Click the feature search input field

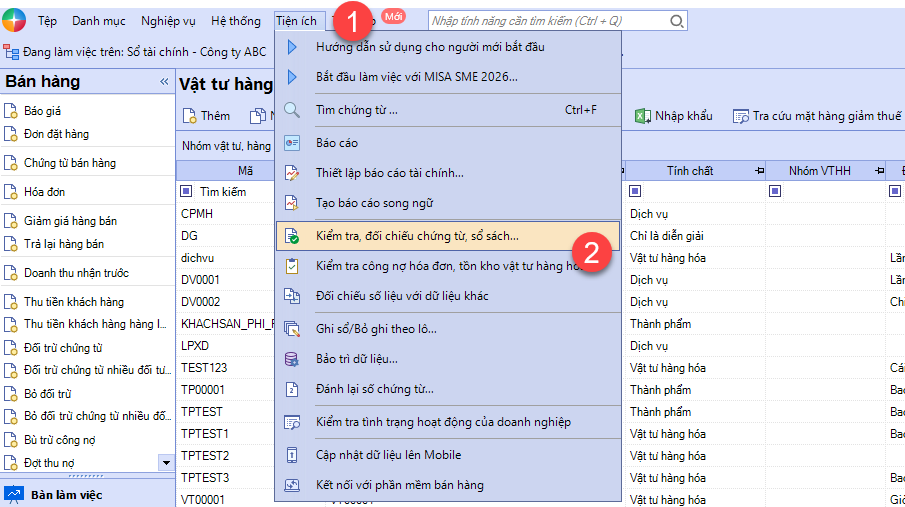[x=548, y=21]
